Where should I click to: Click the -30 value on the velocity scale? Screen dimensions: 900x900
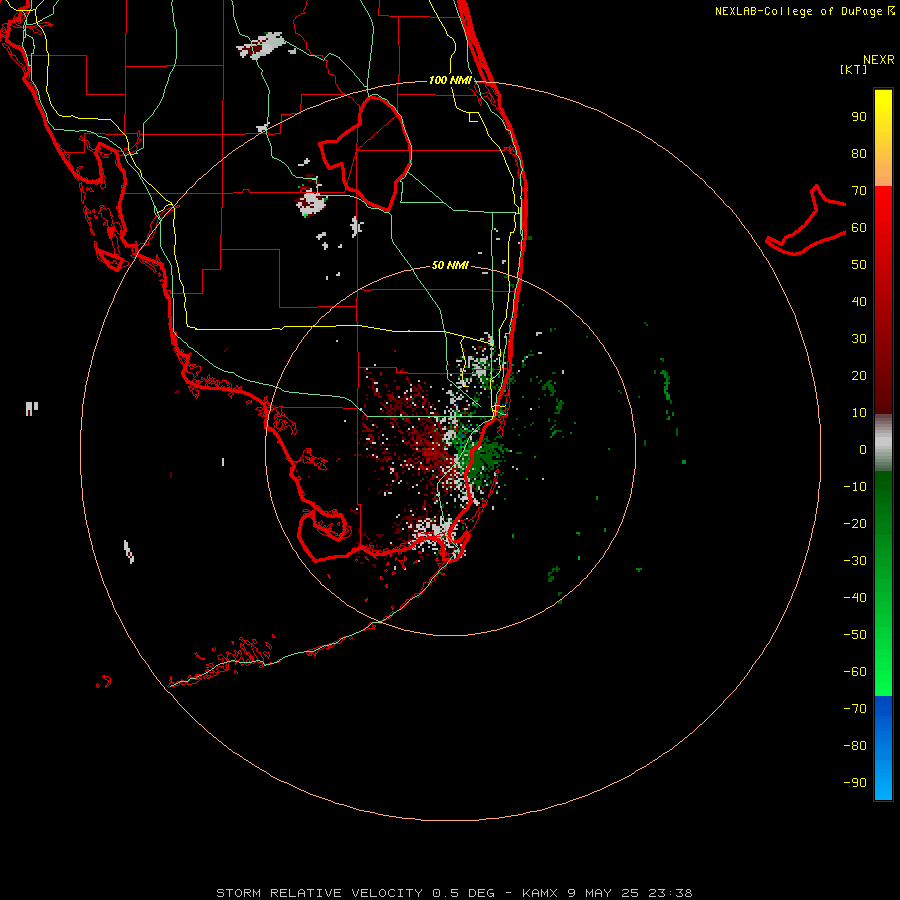click(x=855, y=561)
